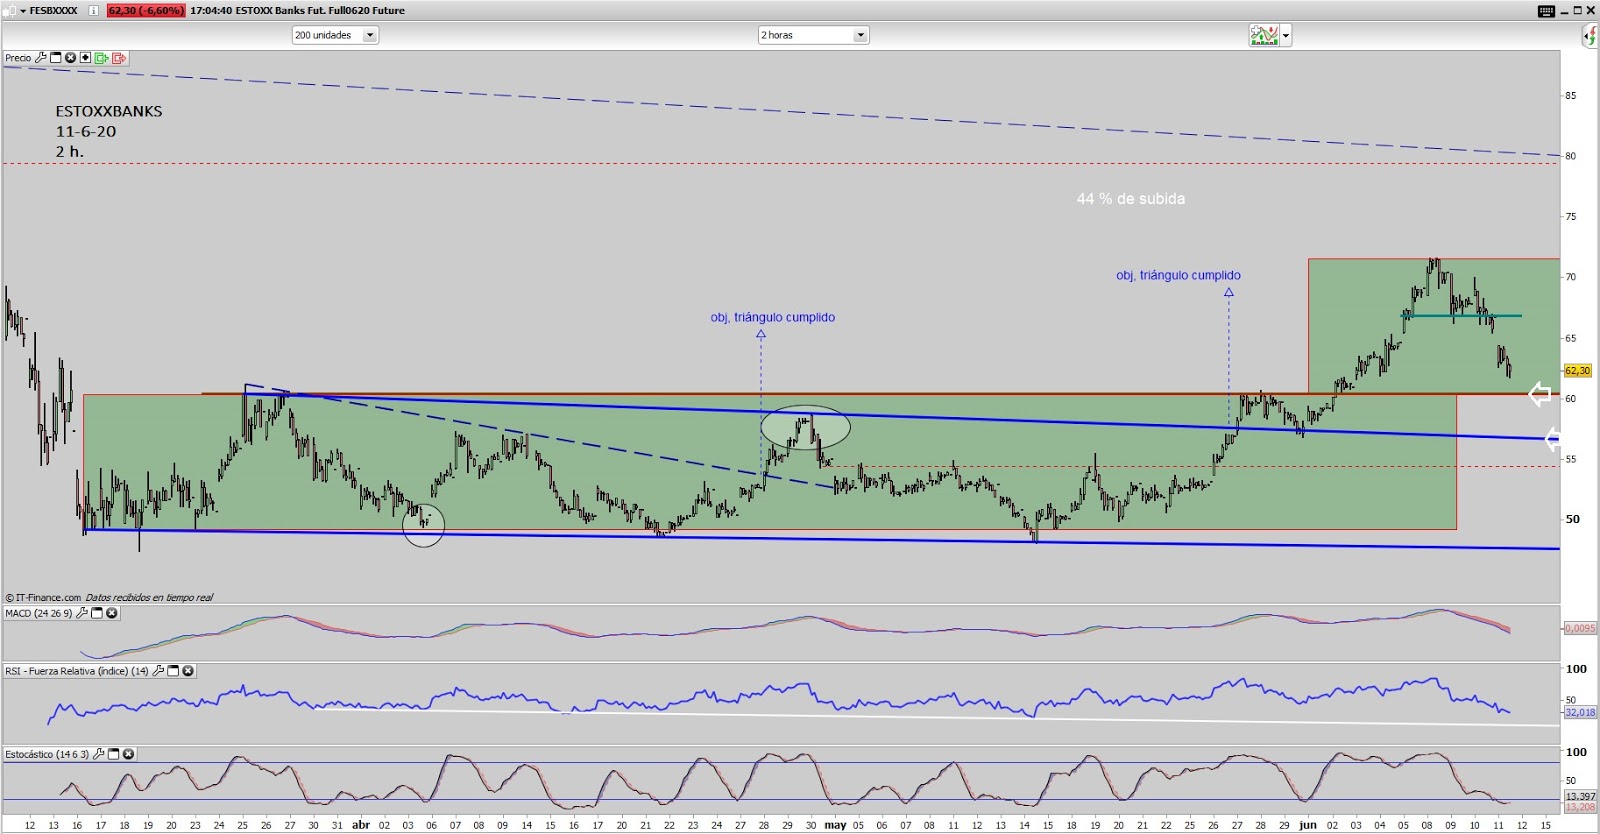The image size is (1600, 834).
Task: Open RSI indicator wrench settings
Action: coord(158,671)
